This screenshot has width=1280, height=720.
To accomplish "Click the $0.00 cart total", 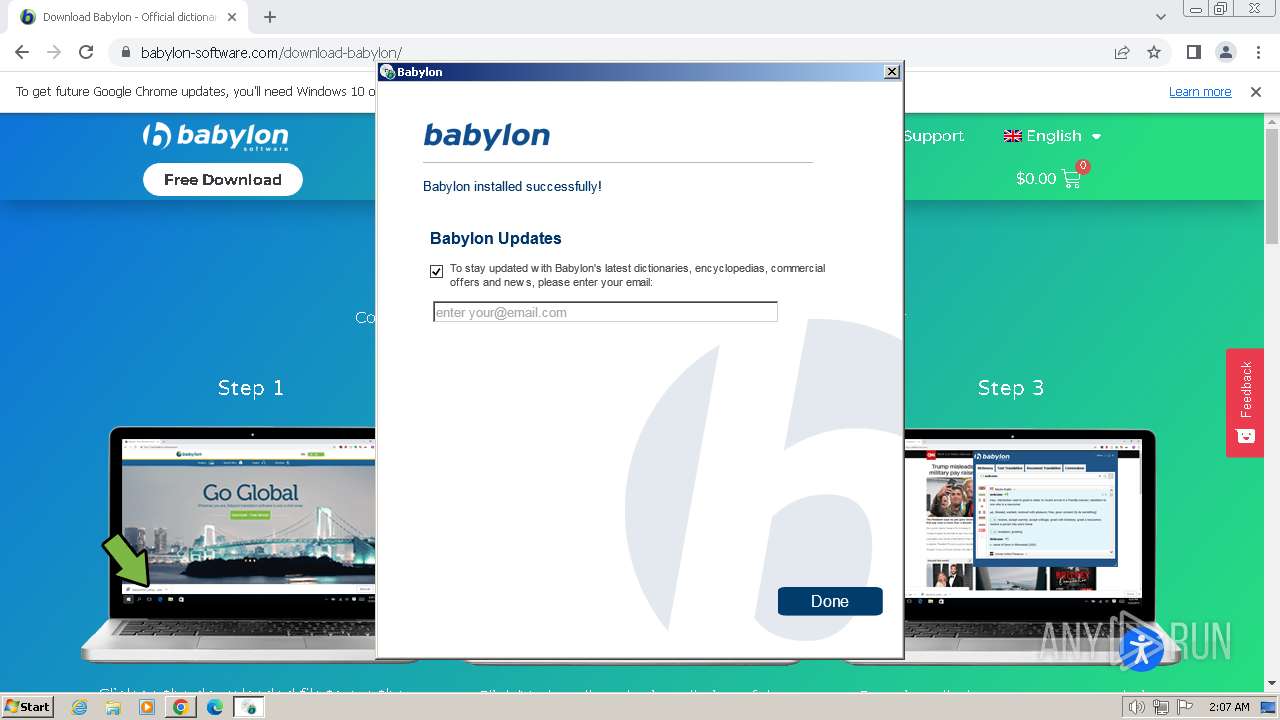I will 1036,178.
